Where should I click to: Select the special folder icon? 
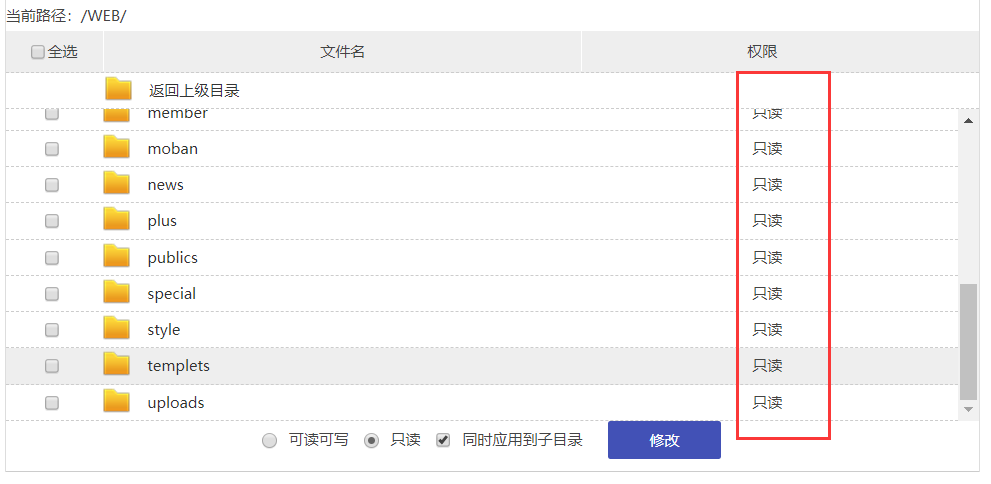tap(117, 293)
